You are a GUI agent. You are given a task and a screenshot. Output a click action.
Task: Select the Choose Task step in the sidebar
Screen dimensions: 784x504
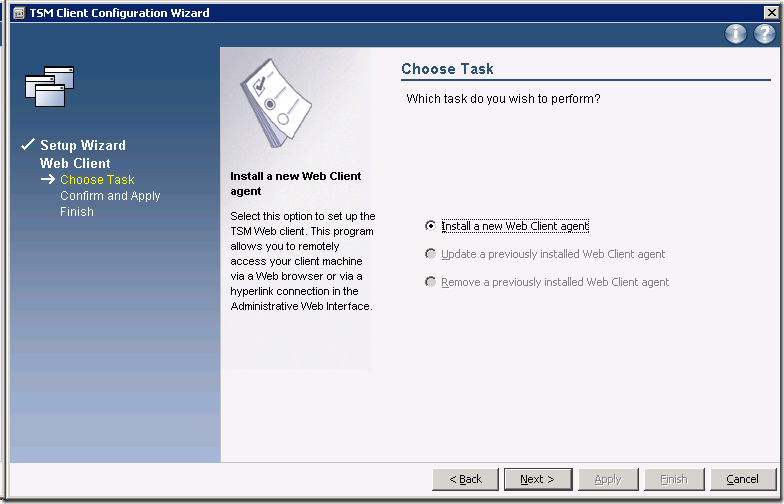coord(97,180)
